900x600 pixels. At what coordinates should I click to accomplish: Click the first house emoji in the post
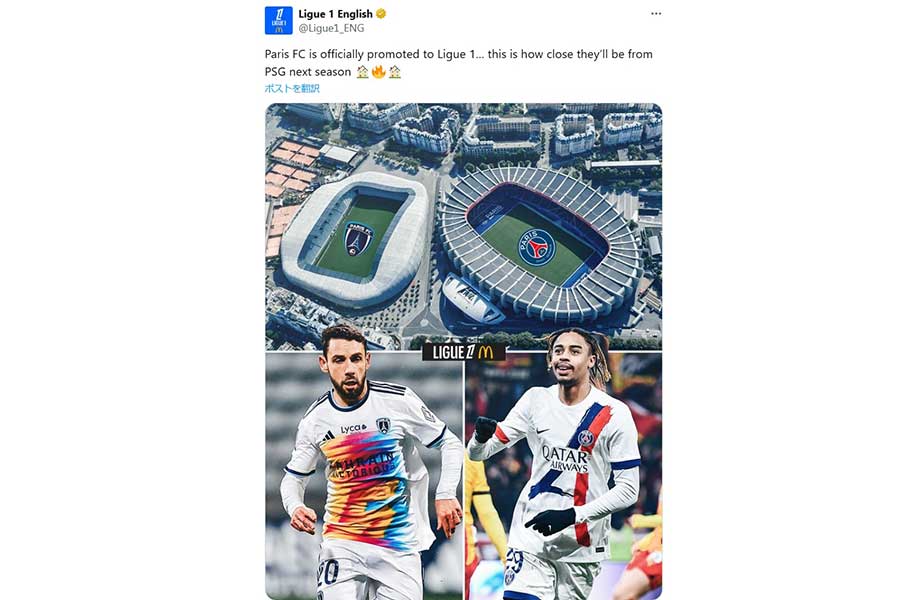click(x=362, y=72)
